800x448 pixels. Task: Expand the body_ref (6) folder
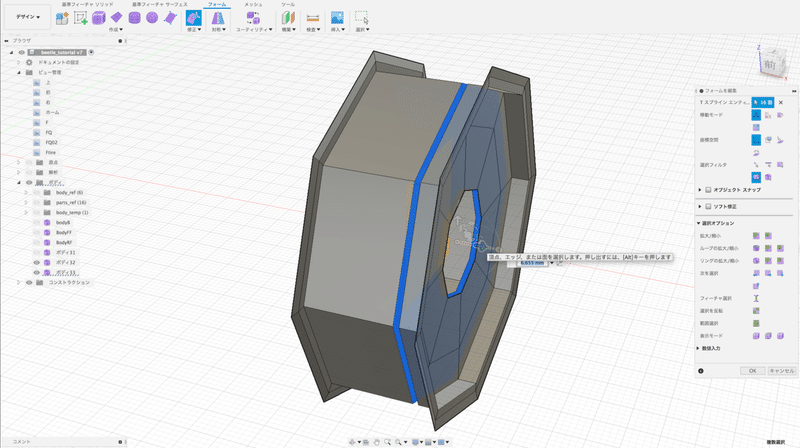tap(26, 192)
